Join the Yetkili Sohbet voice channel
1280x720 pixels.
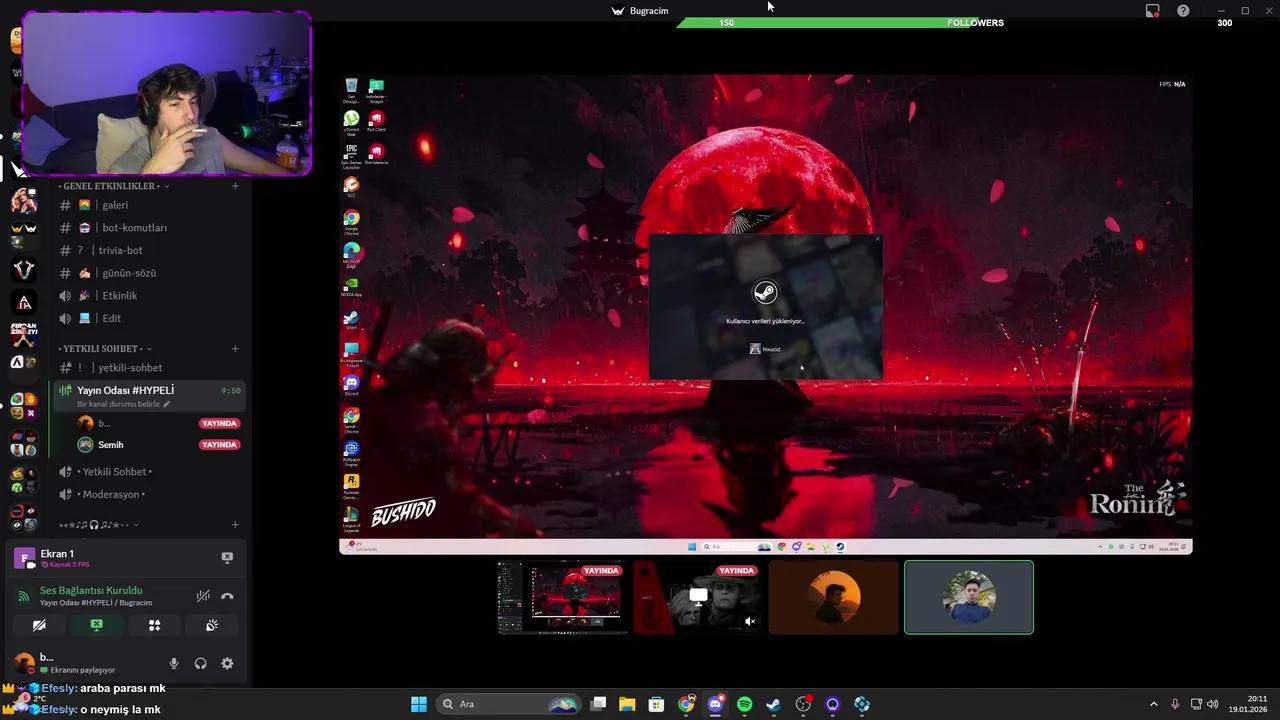[x=150, y=472]
